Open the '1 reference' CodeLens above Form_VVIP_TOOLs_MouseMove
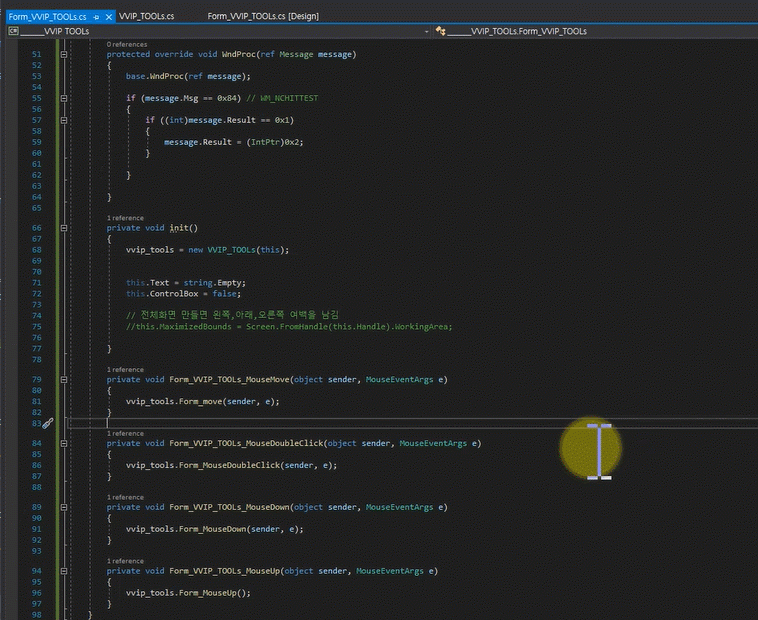758x620 pixels. click(125, 370)
